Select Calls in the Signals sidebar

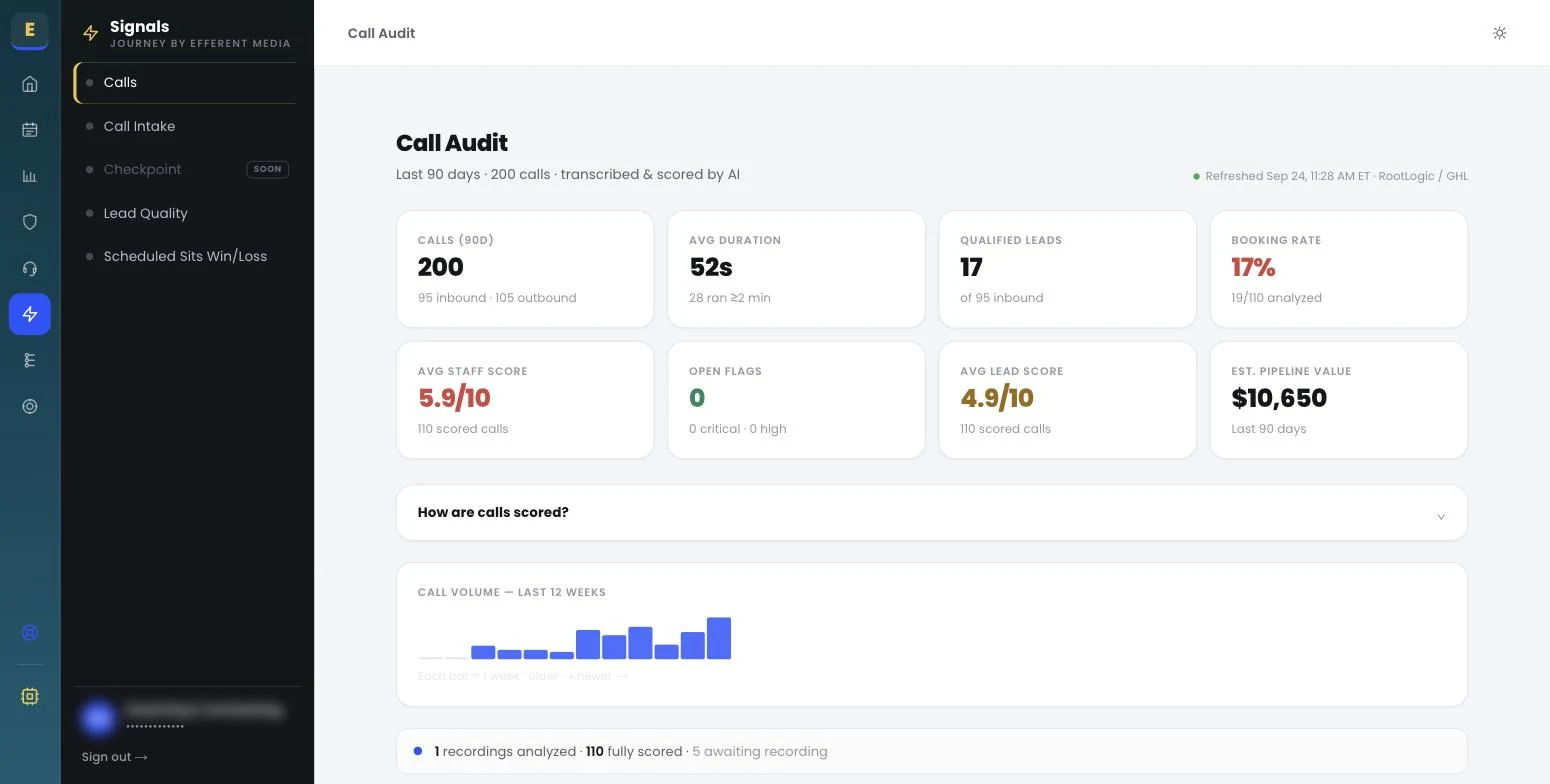(x=186, y=82)
